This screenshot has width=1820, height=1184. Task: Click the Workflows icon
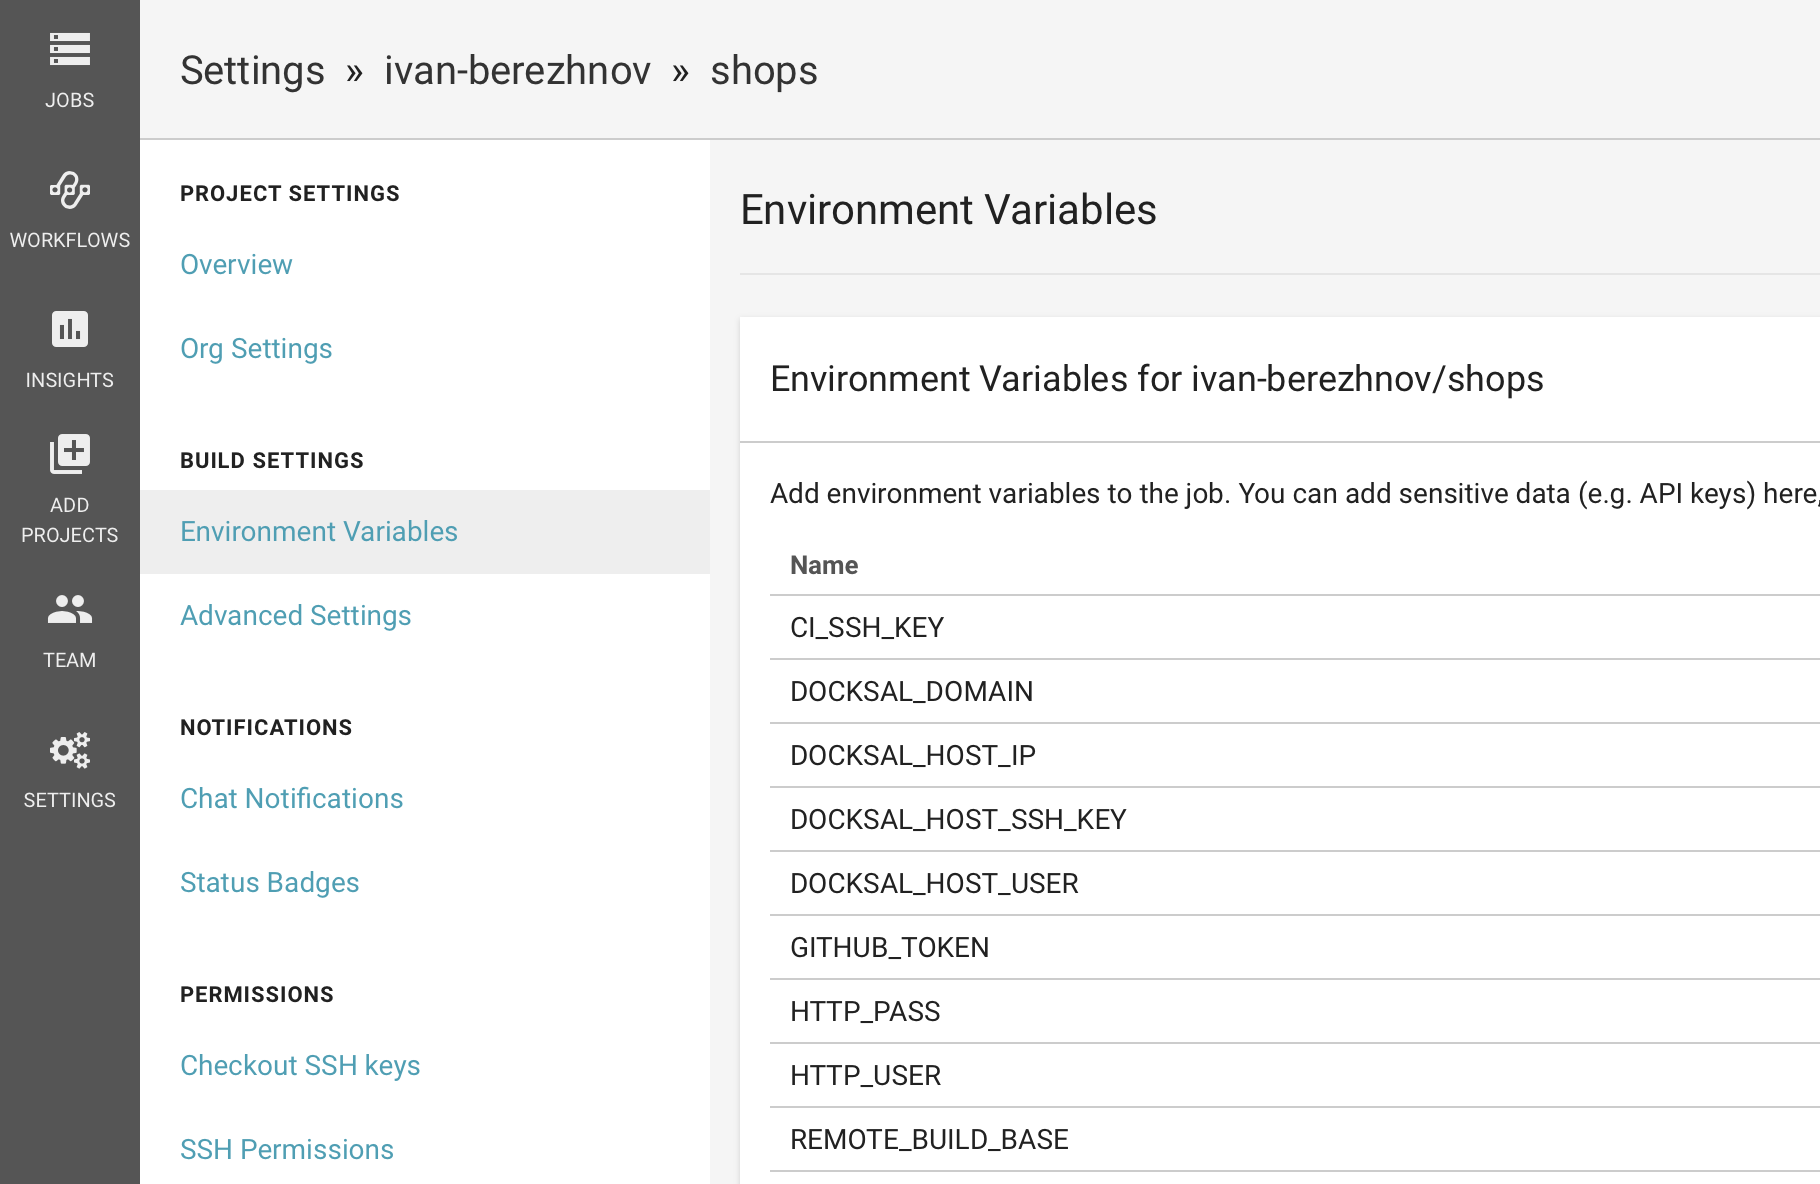point(70,190)
